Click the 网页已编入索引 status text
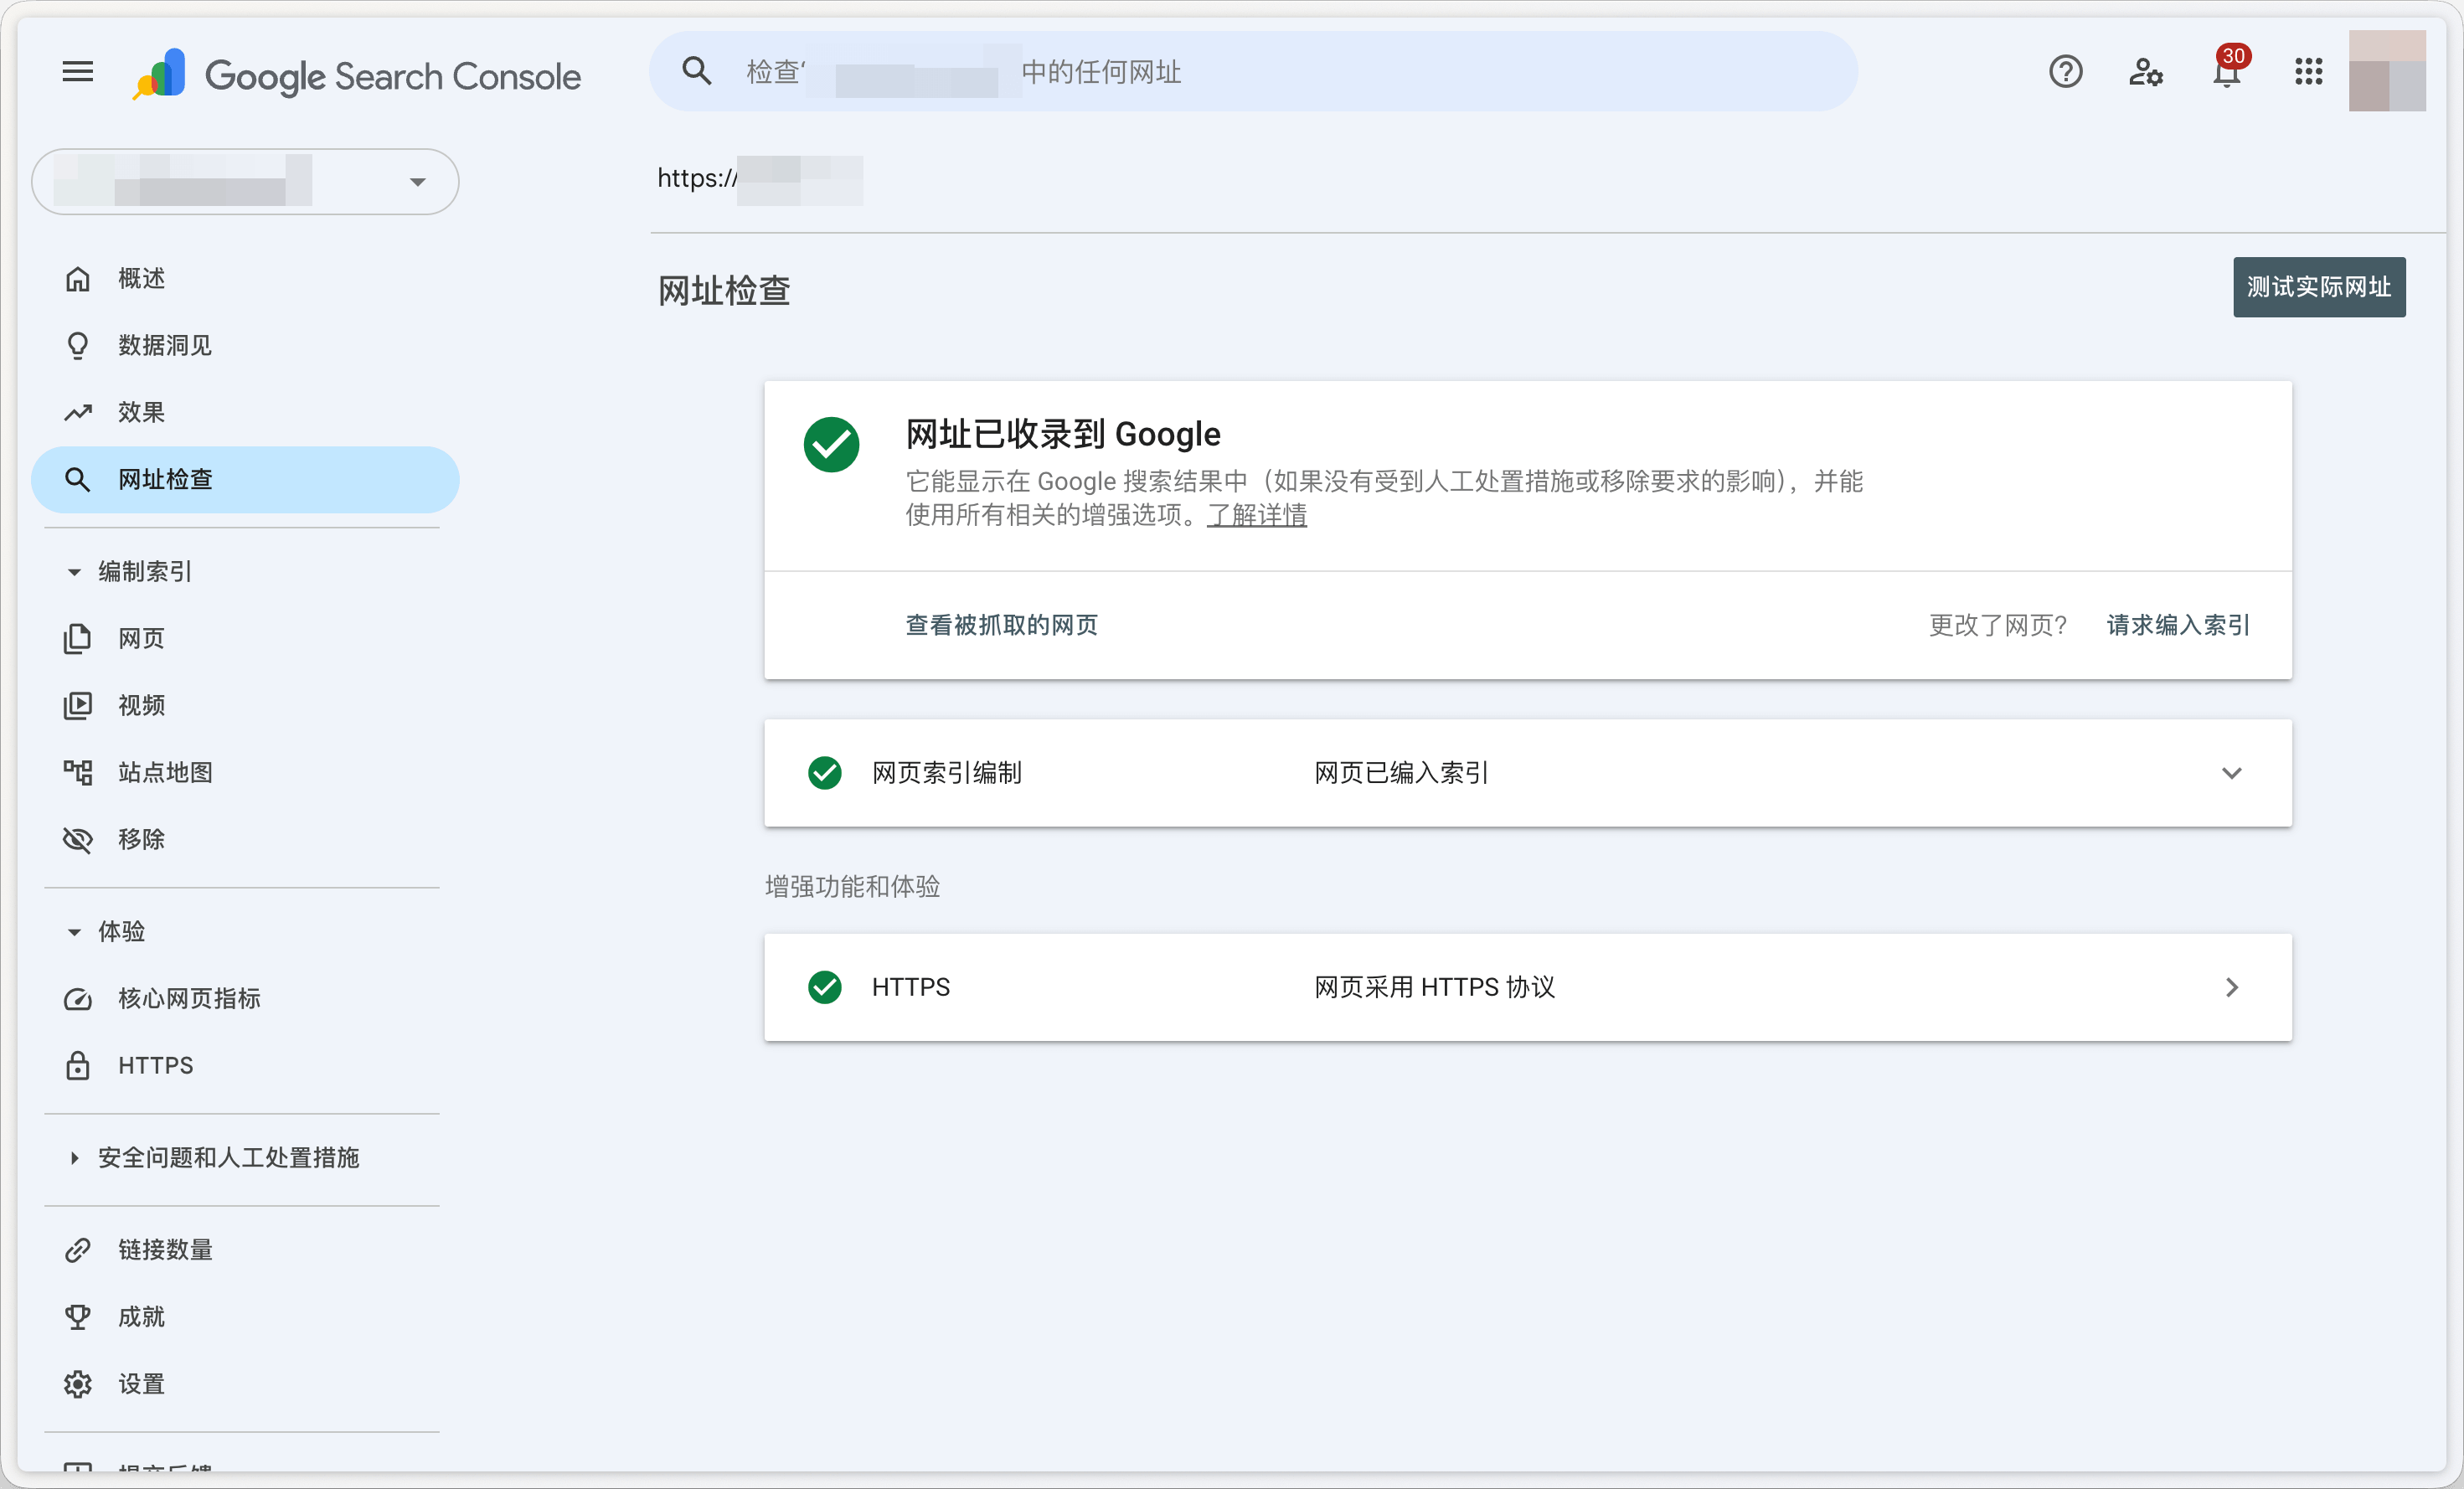Viewport: 2464px width, 1489px height. point(1401,773)
